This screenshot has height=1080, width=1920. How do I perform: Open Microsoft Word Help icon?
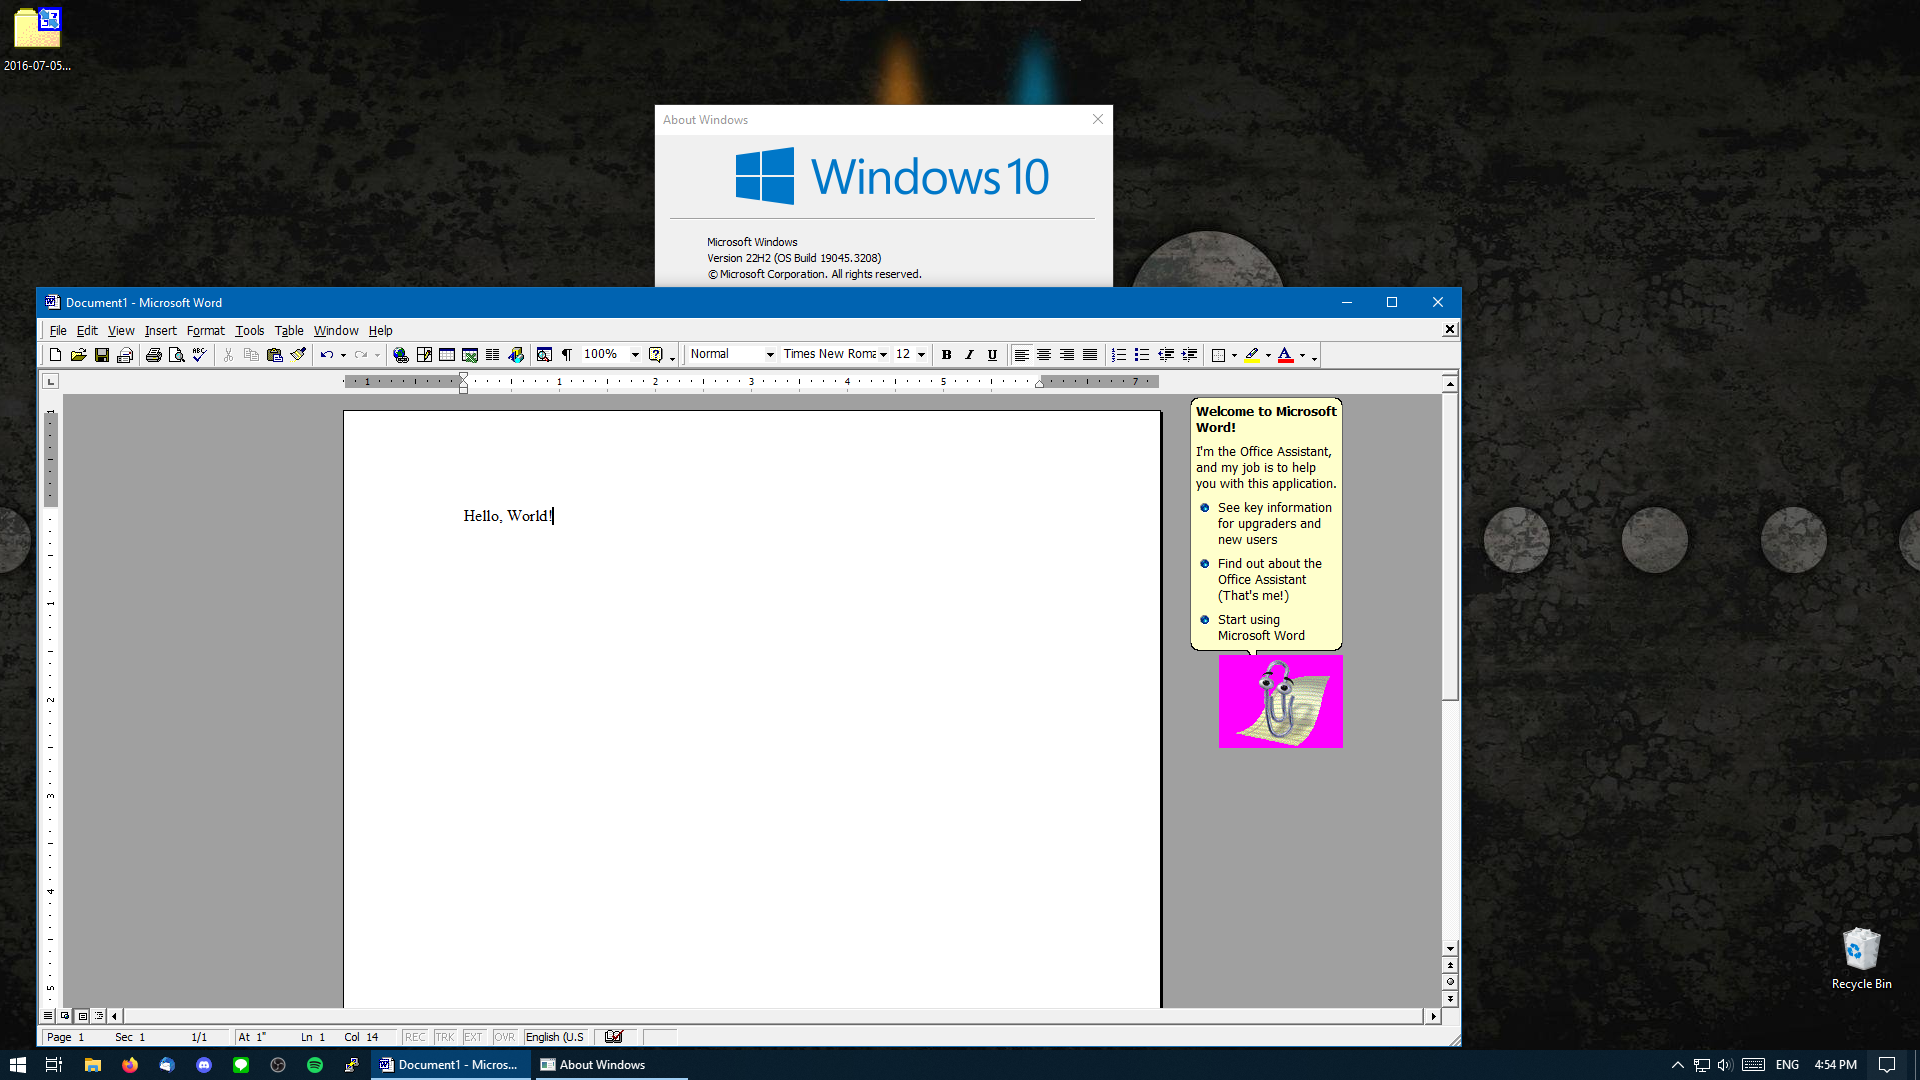coord(656,355)
